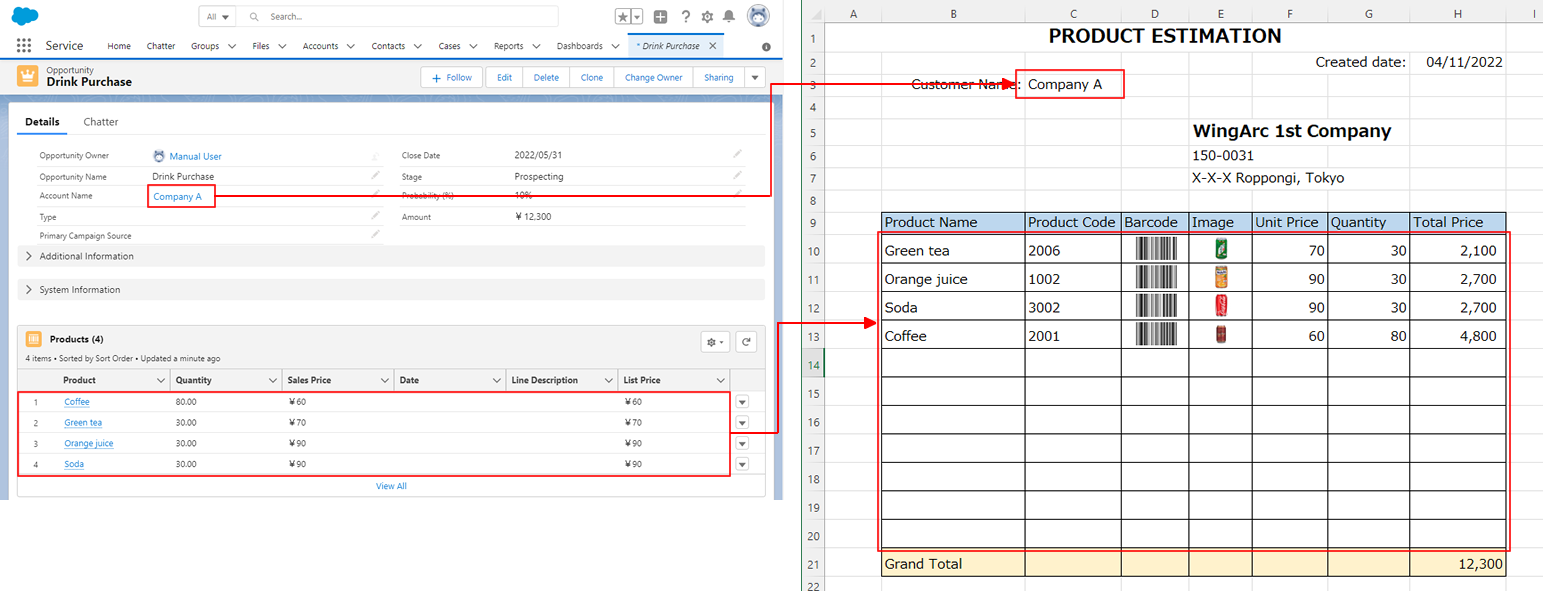Open the Soda product link
Viewport: 1543px width, 591px height.
click(x=74, y=464)
